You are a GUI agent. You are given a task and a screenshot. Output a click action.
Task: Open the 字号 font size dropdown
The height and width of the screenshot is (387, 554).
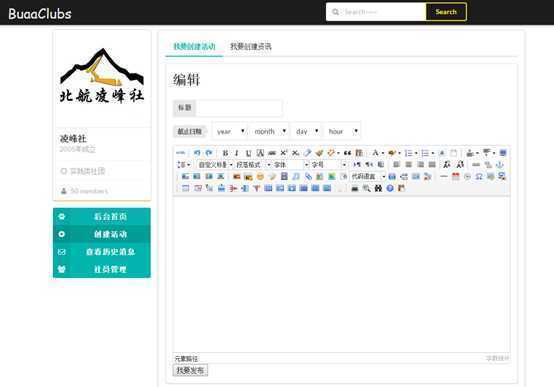[329, 165]
